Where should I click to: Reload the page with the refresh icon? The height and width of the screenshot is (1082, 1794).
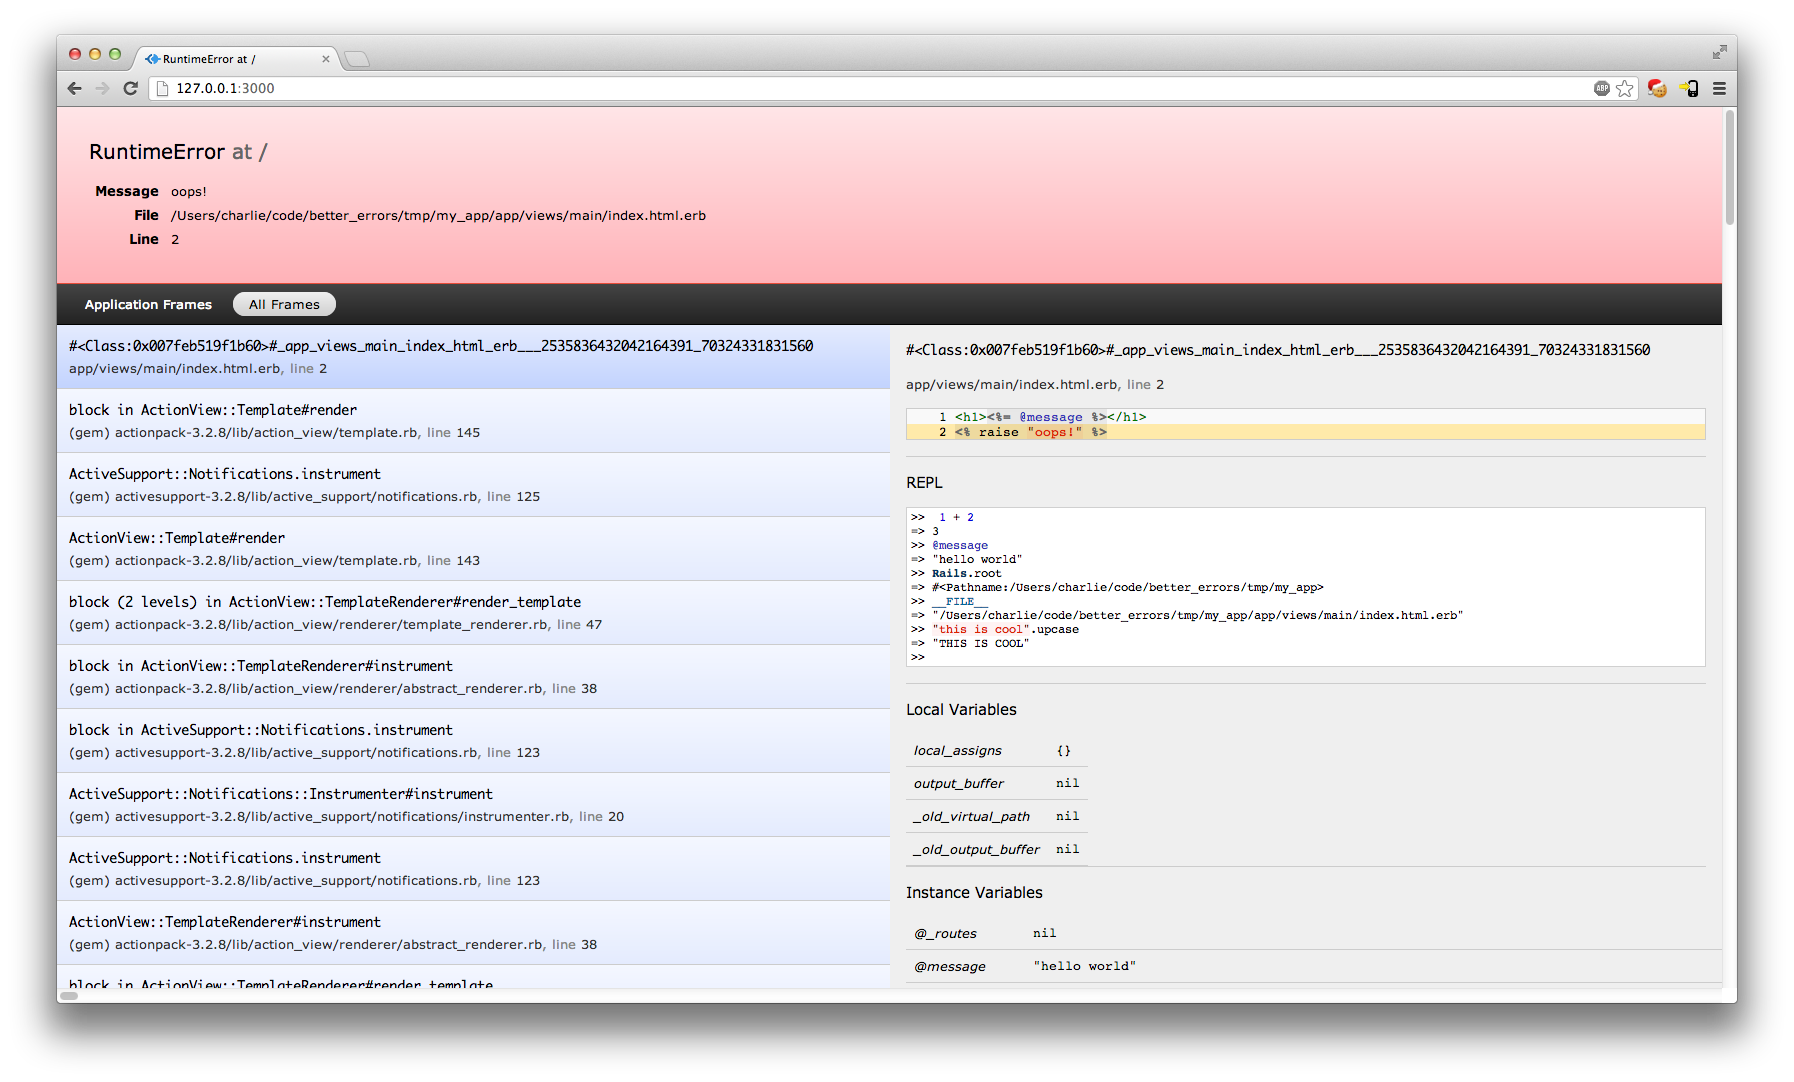130,88
